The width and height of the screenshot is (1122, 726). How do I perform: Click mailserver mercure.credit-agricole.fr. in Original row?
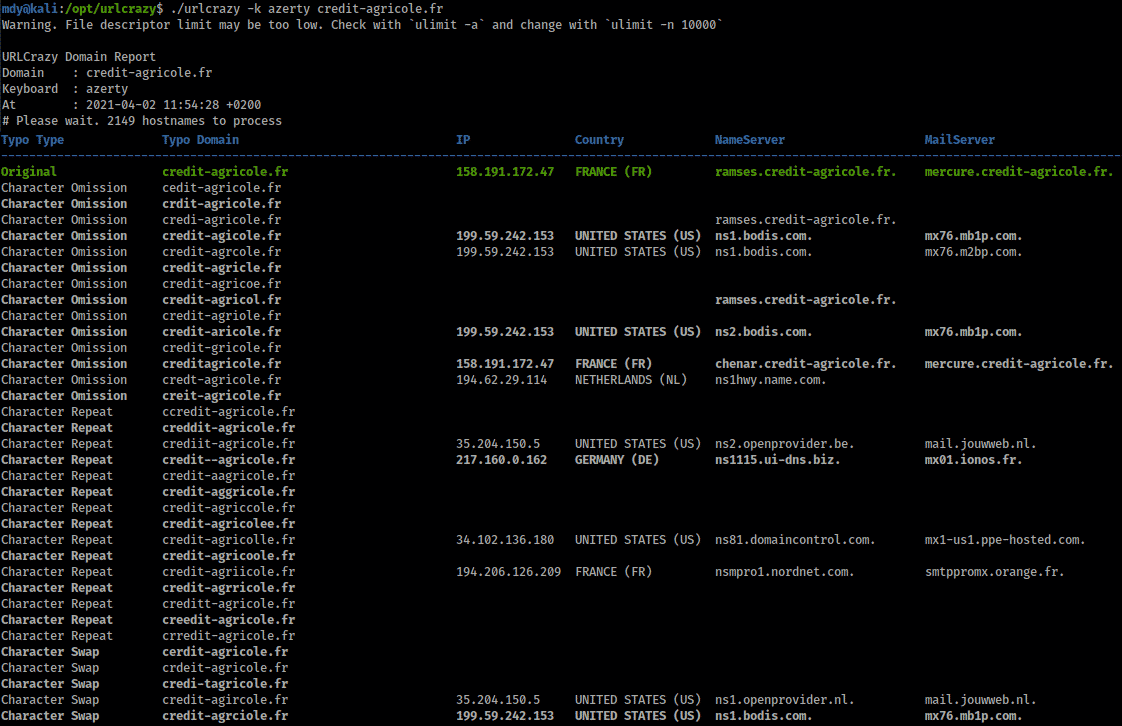[x=1019, y=172]
